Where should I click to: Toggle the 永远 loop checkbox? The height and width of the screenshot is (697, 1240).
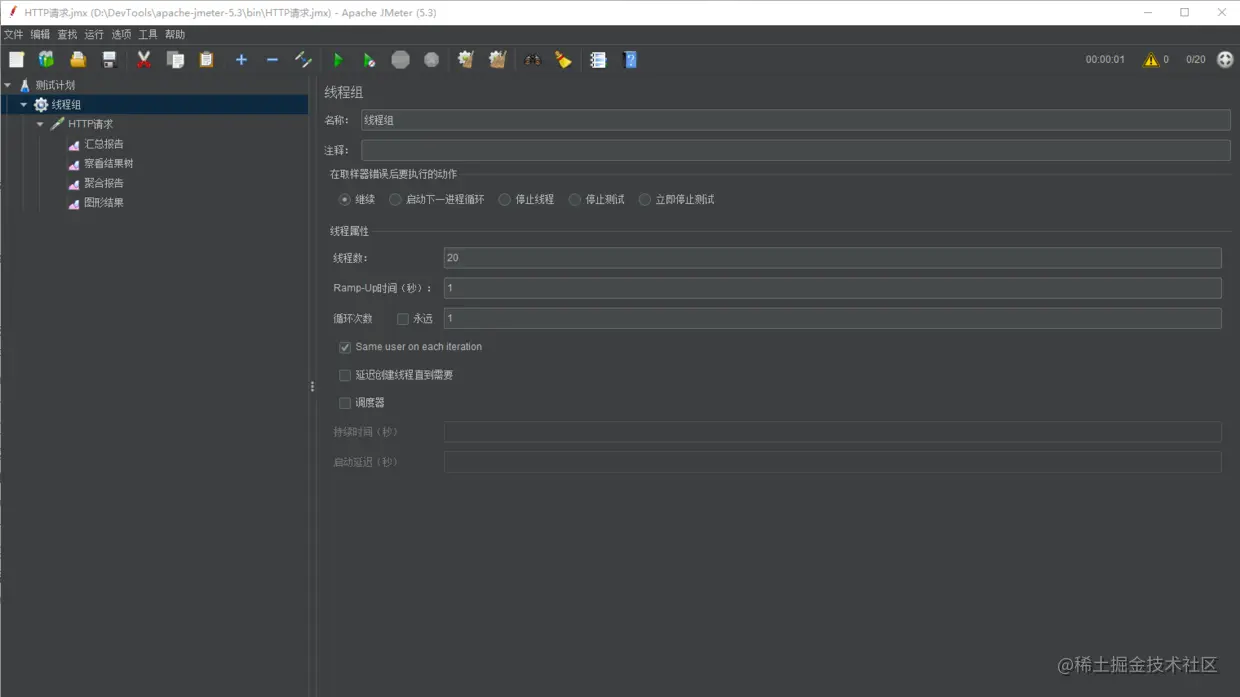click(x=403, y=319)
